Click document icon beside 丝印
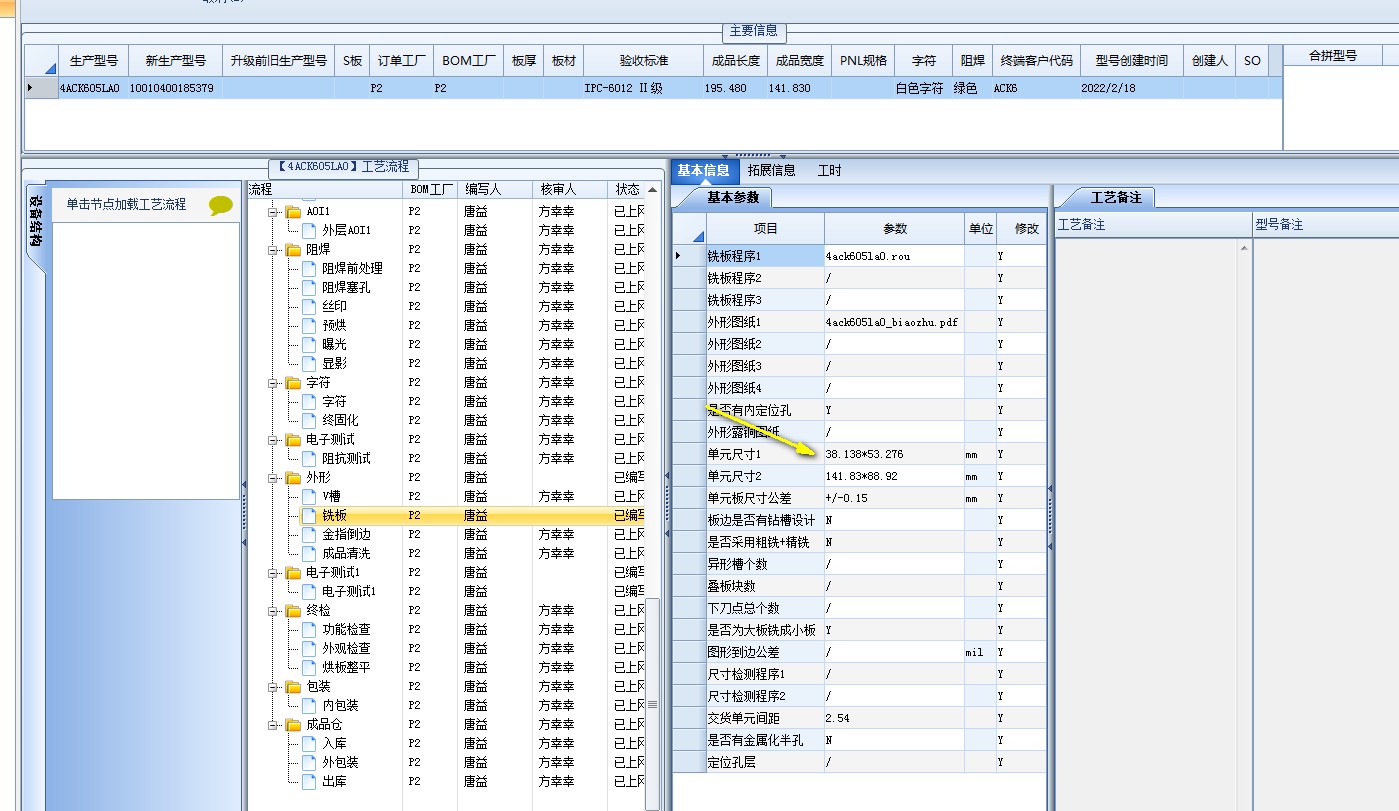Image resolution: width=1399 pixels, height=811 pixels. coord(309,306)
